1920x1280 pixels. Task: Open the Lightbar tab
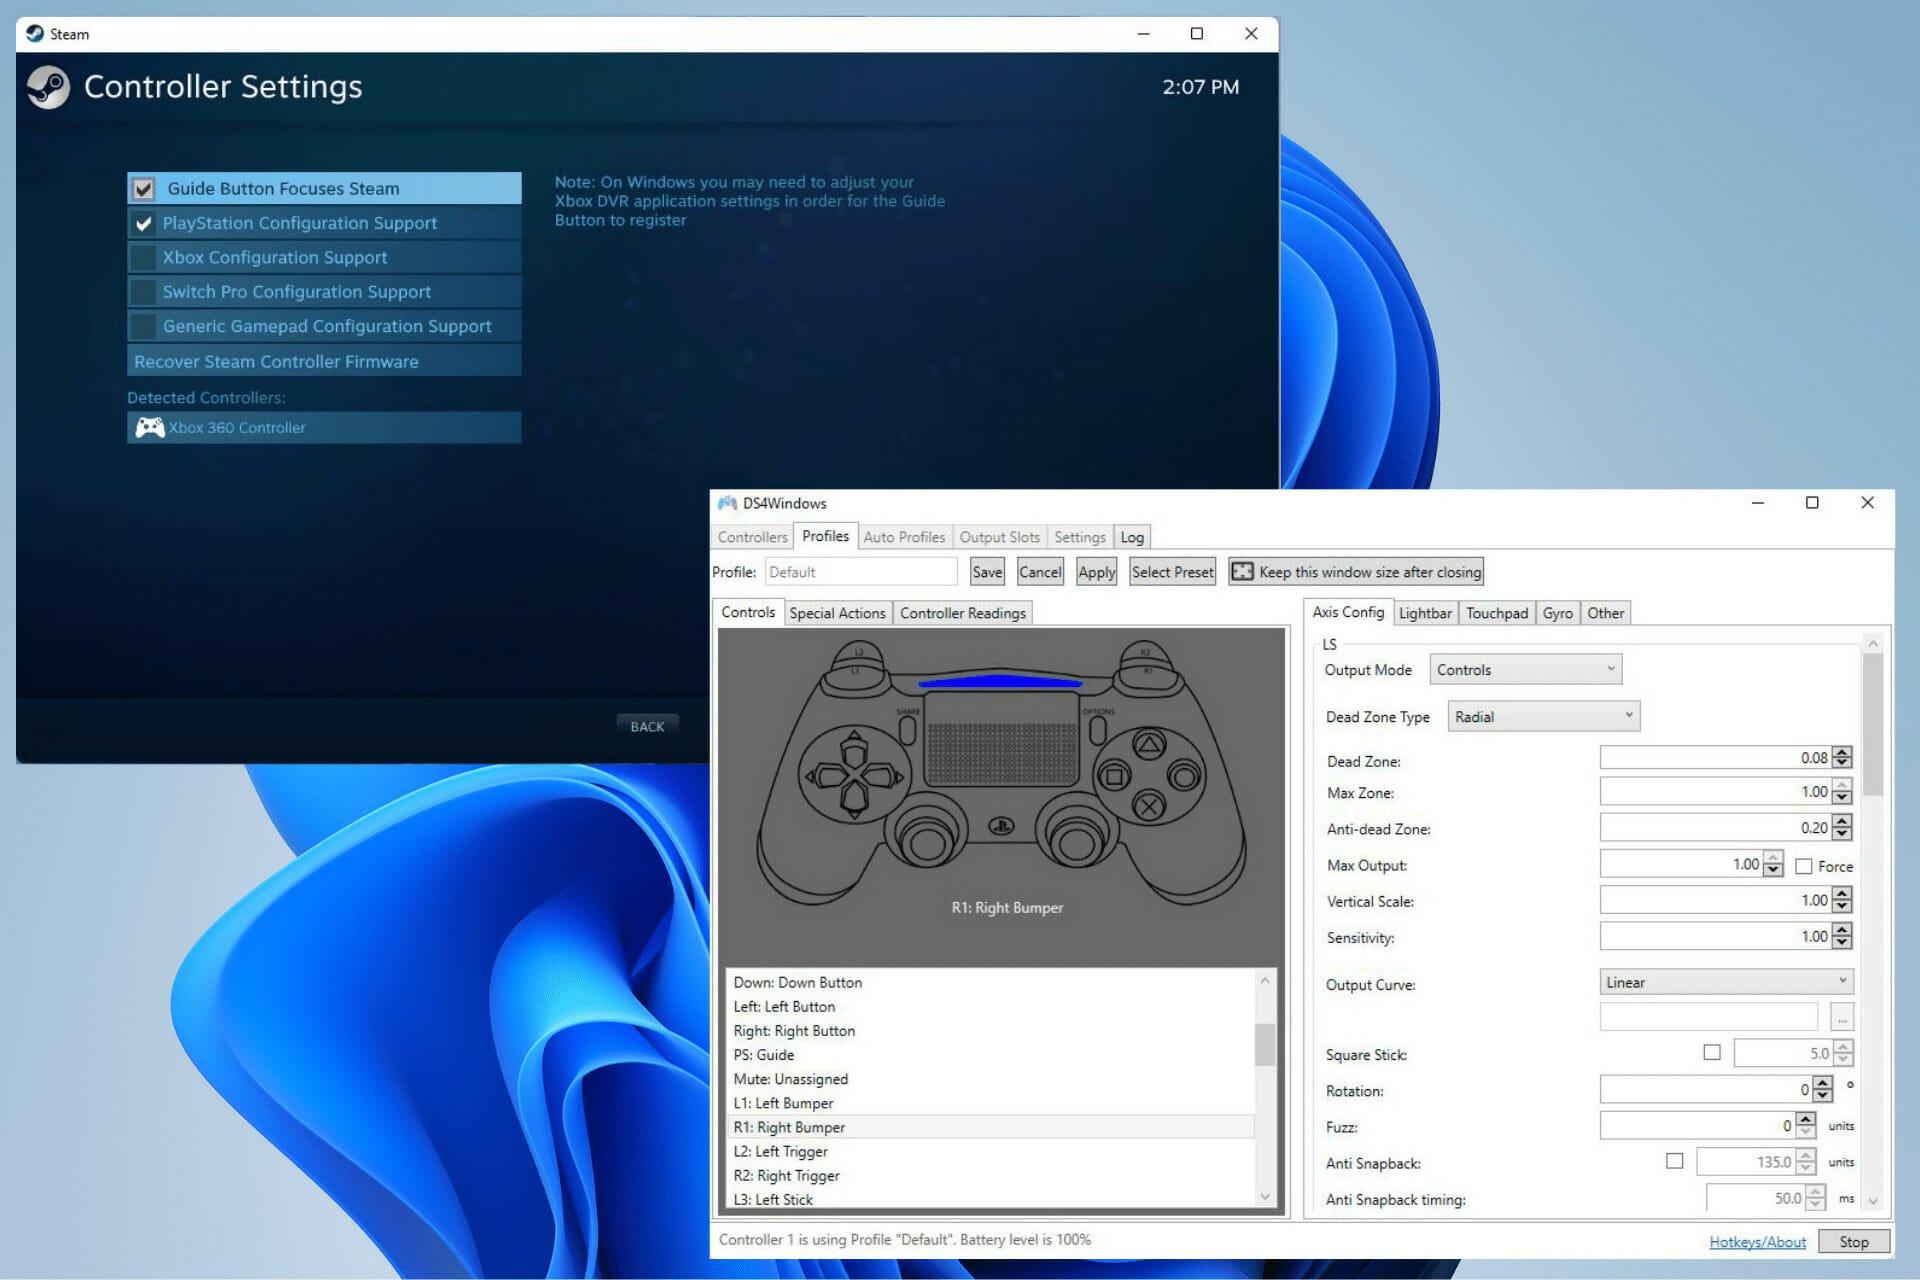pyautogui.click(x=1425, y=613)
